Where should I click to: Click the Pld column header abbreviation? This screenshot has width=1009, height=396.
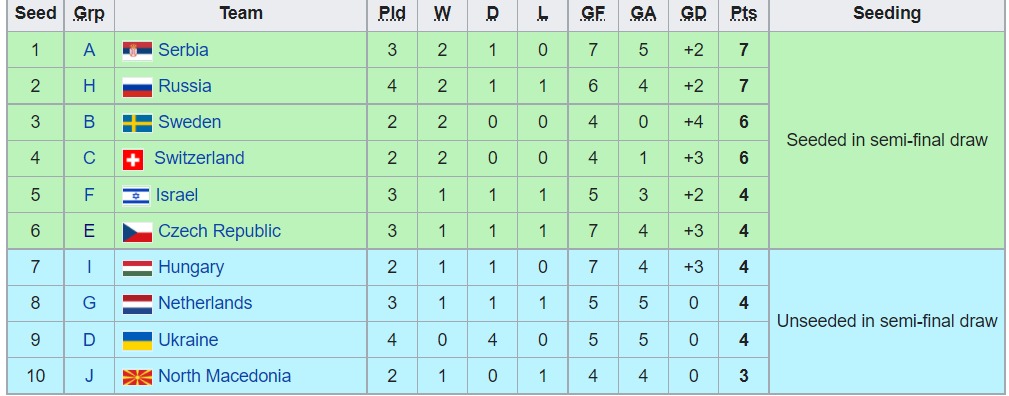(x=392, y=14)
